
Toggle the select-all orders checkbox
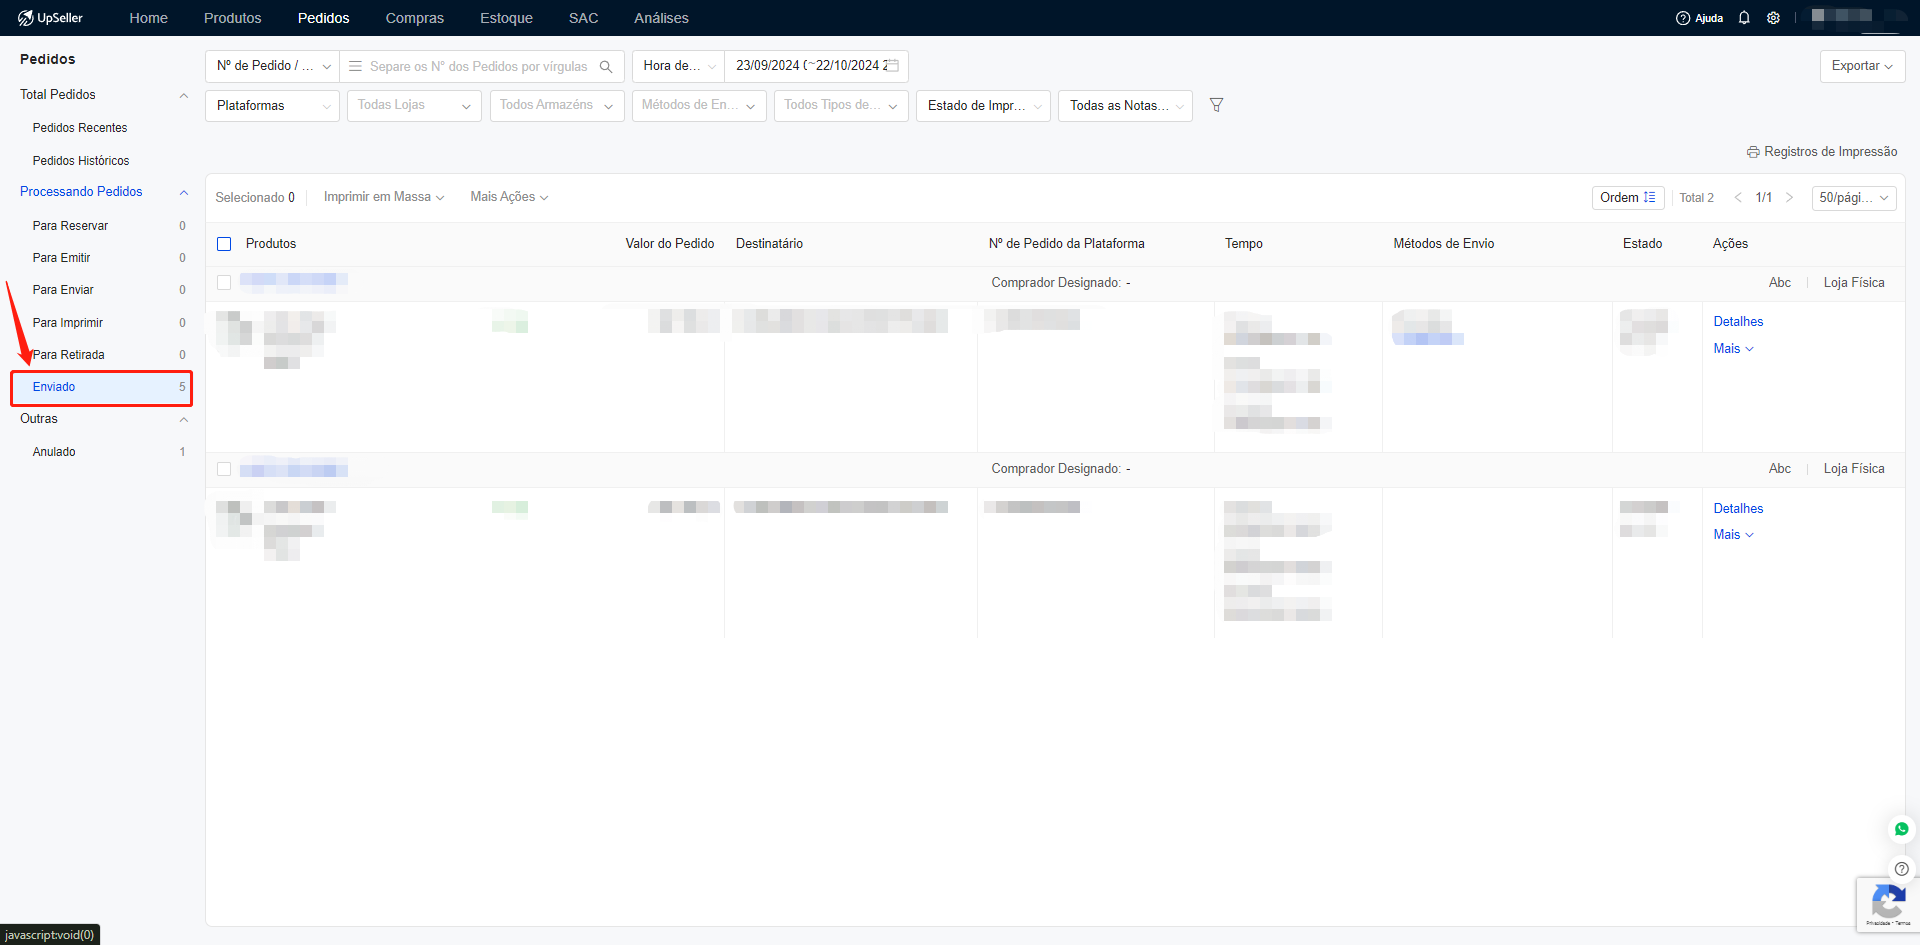tap(224, 244)
